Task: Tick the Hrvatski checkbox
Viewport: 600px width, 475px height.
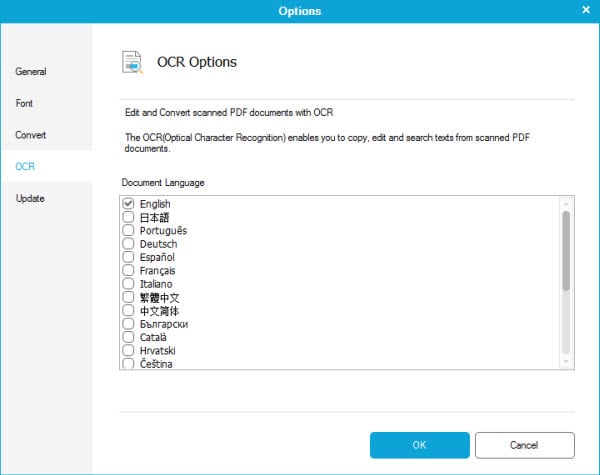Action: (x=128, y=351)
